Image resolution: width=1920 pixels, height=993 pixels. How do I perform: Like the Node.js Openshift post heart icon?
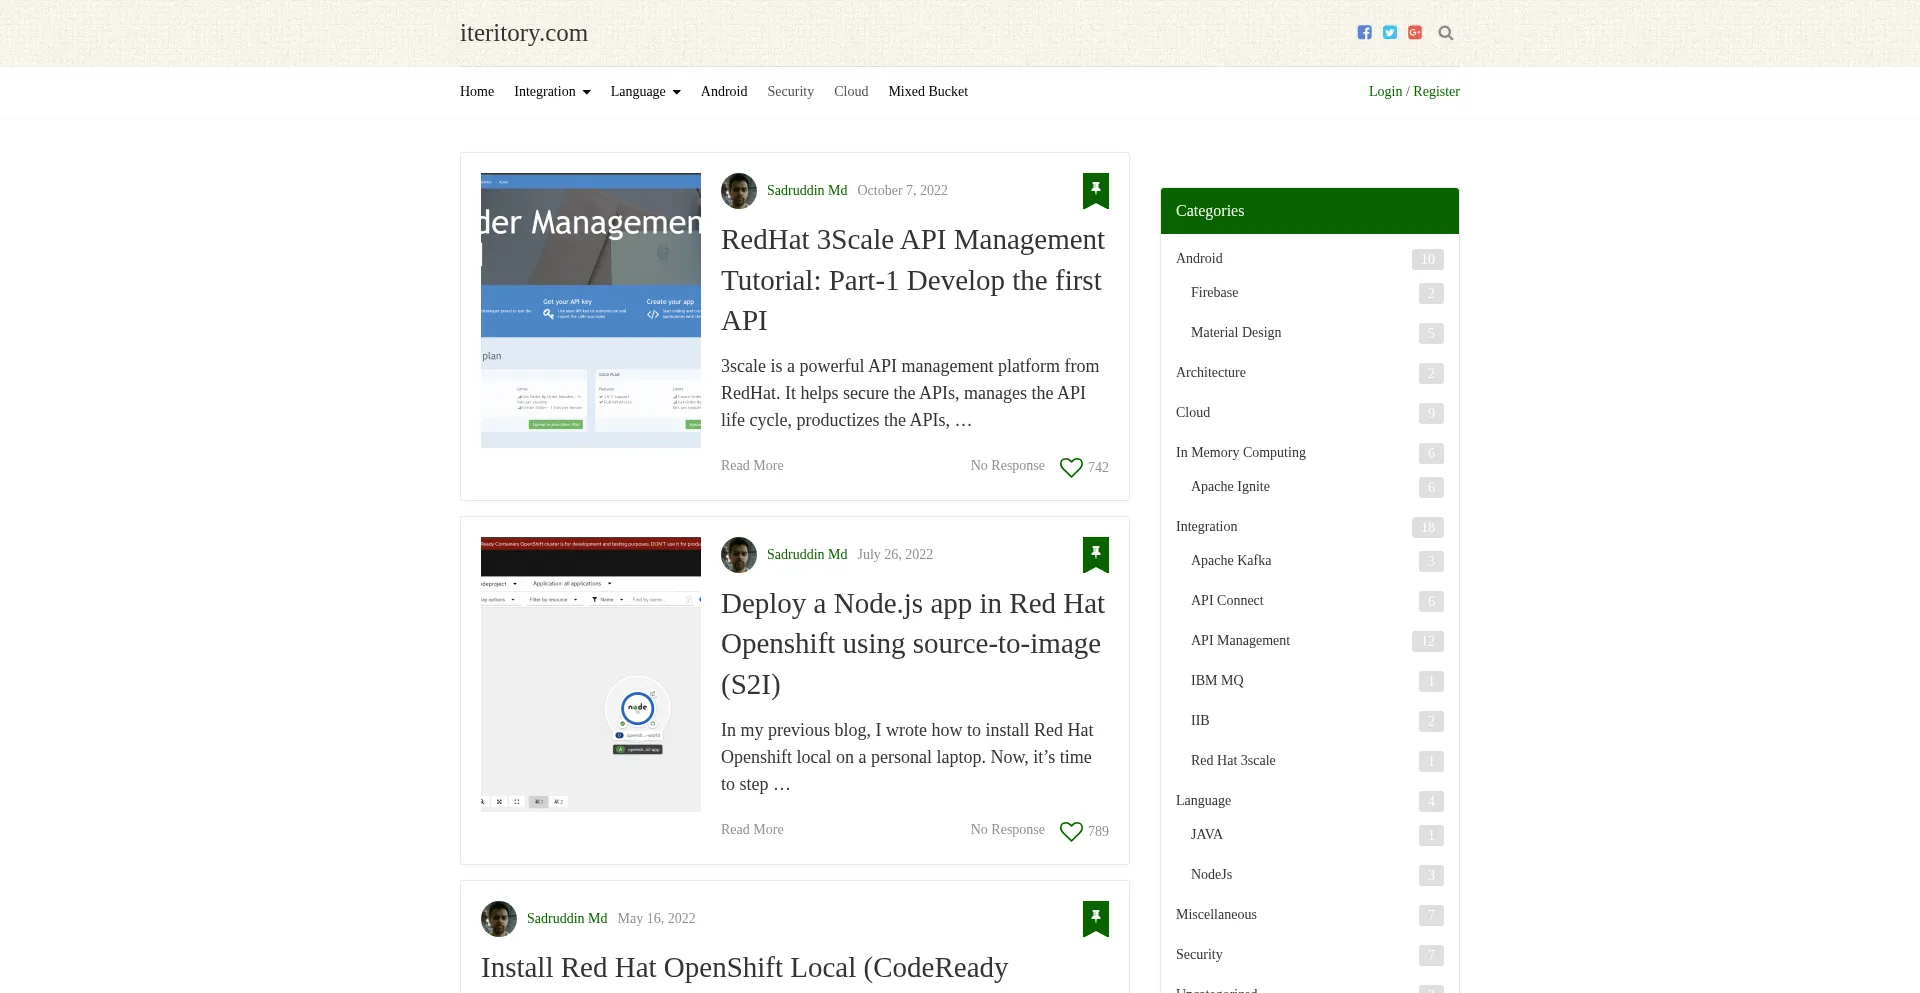click(1071, 831)
